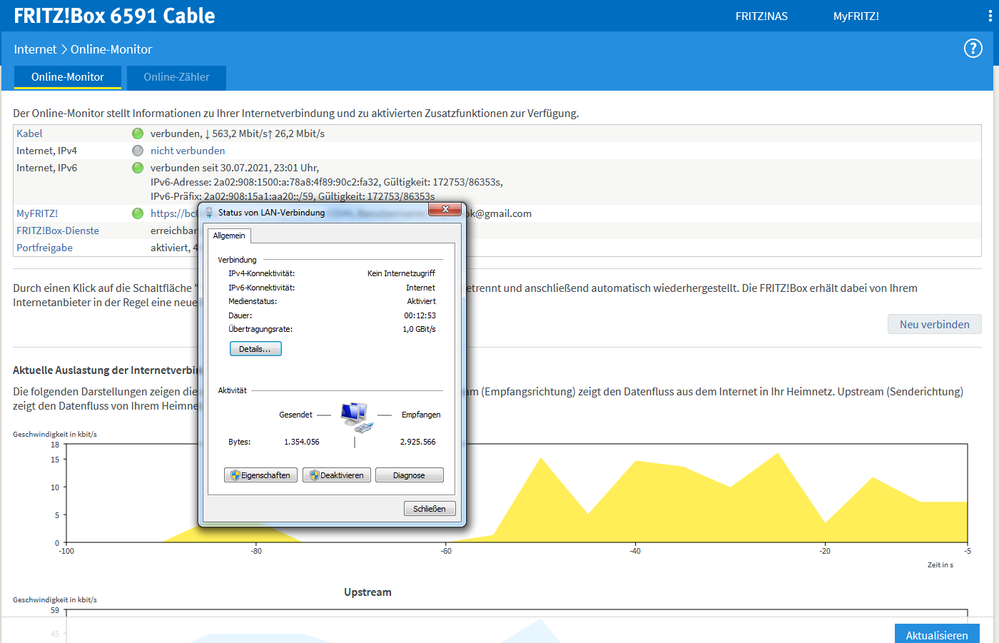Click the grey IPv4 status indicator
Image resolution: width=999 pixels, height=643 pixels.
coord(138,150)
